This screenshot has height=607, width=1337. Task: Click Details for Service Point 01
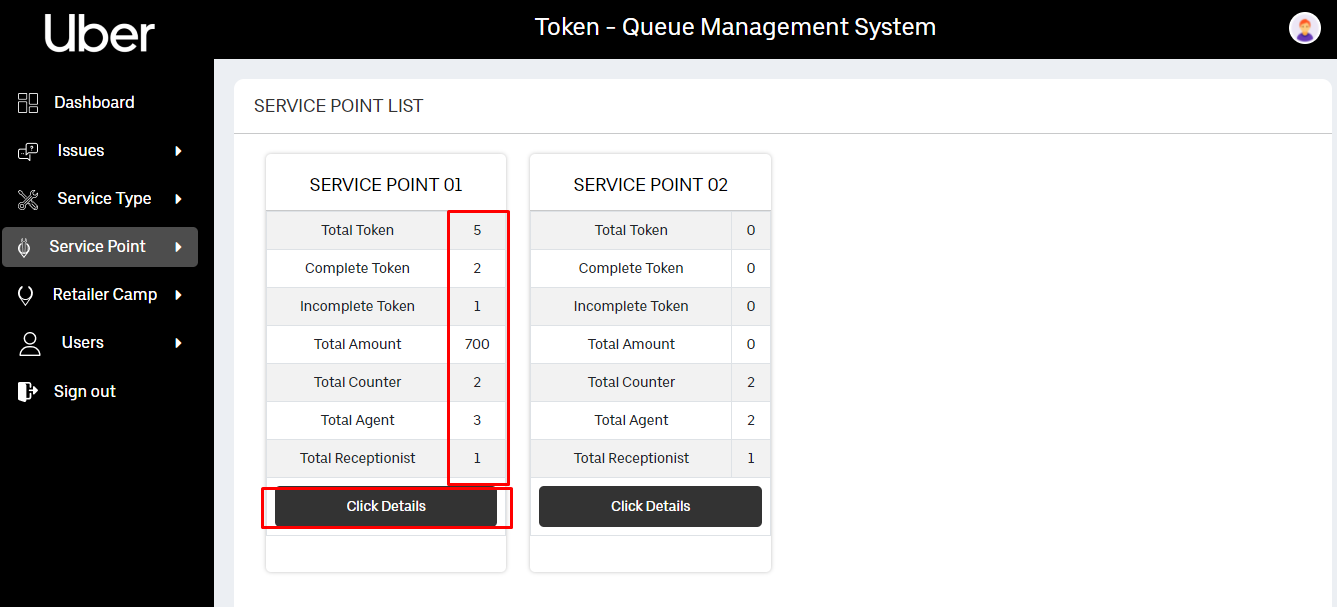(386, 506)
